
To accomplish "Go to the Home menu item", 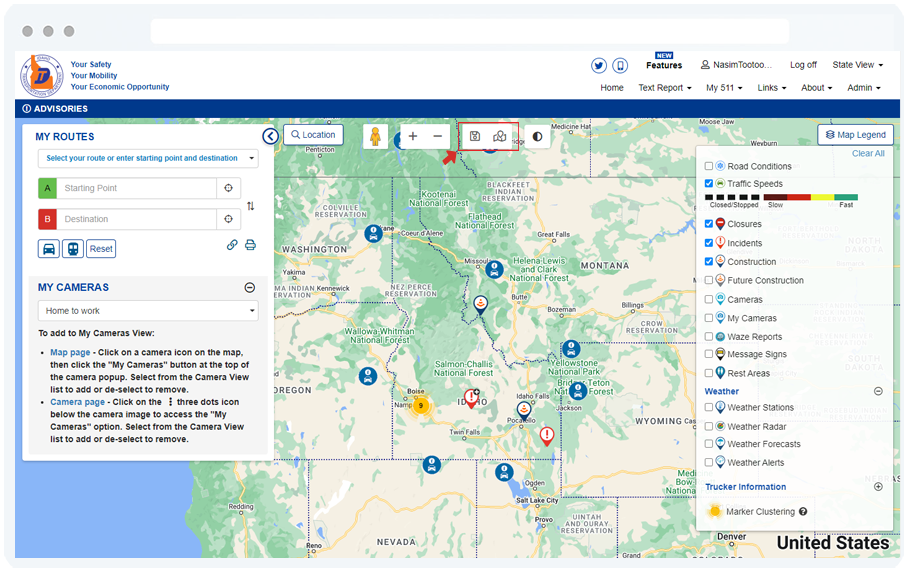I will [x=612, y=87].
